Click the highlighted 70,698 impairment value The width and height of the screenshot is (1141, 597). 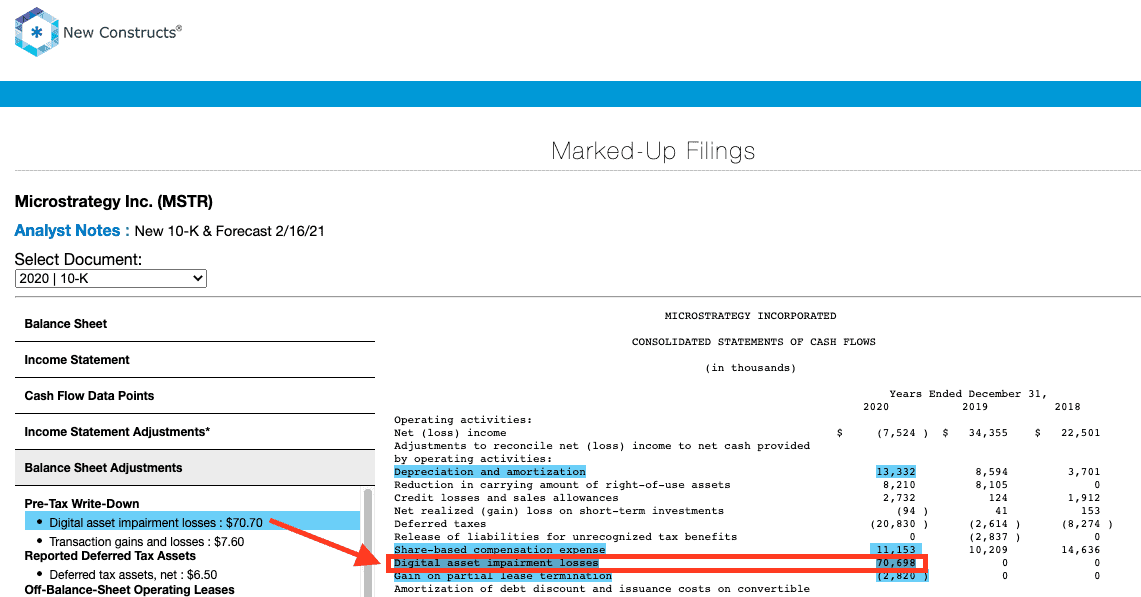[896, 563]
